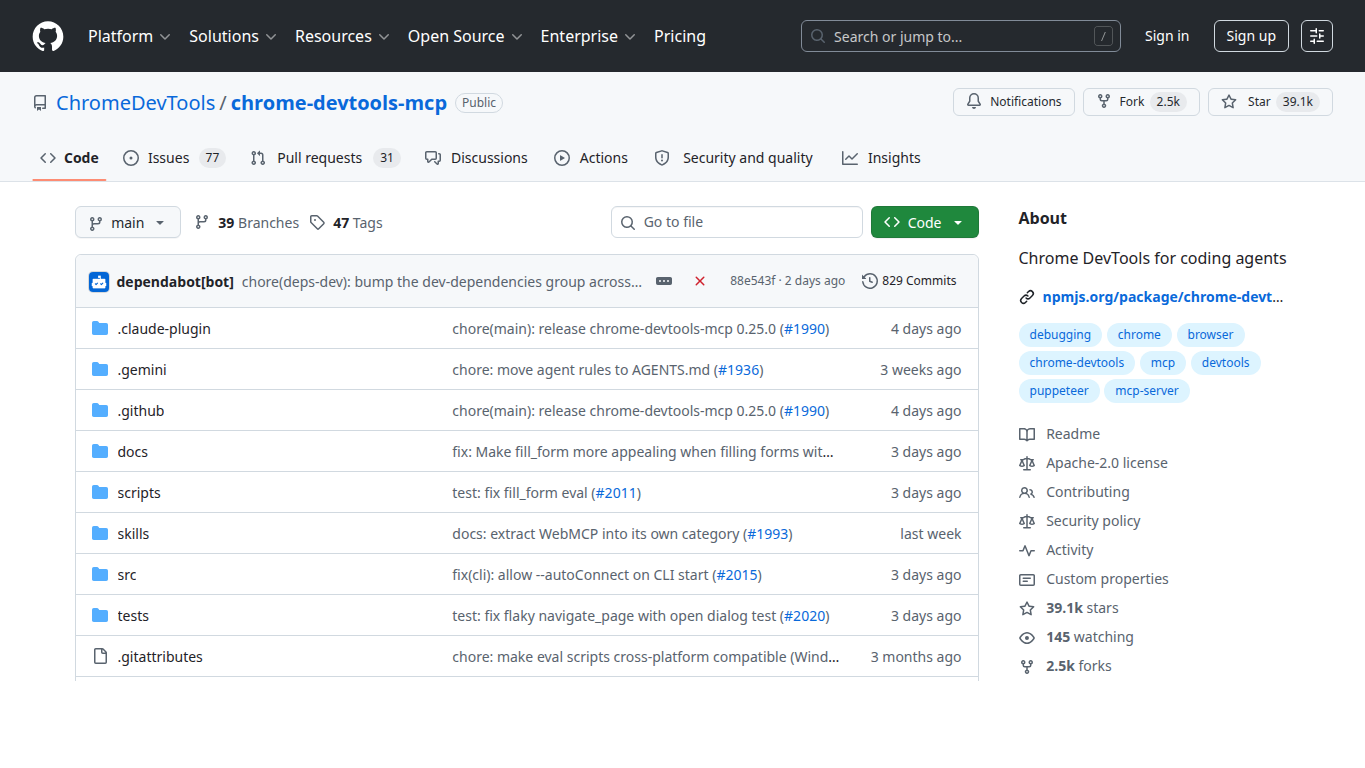The height and width of the screenshot is (768, 1365).
Task: Switch to the Issues tab
Action: pos(174,158)
